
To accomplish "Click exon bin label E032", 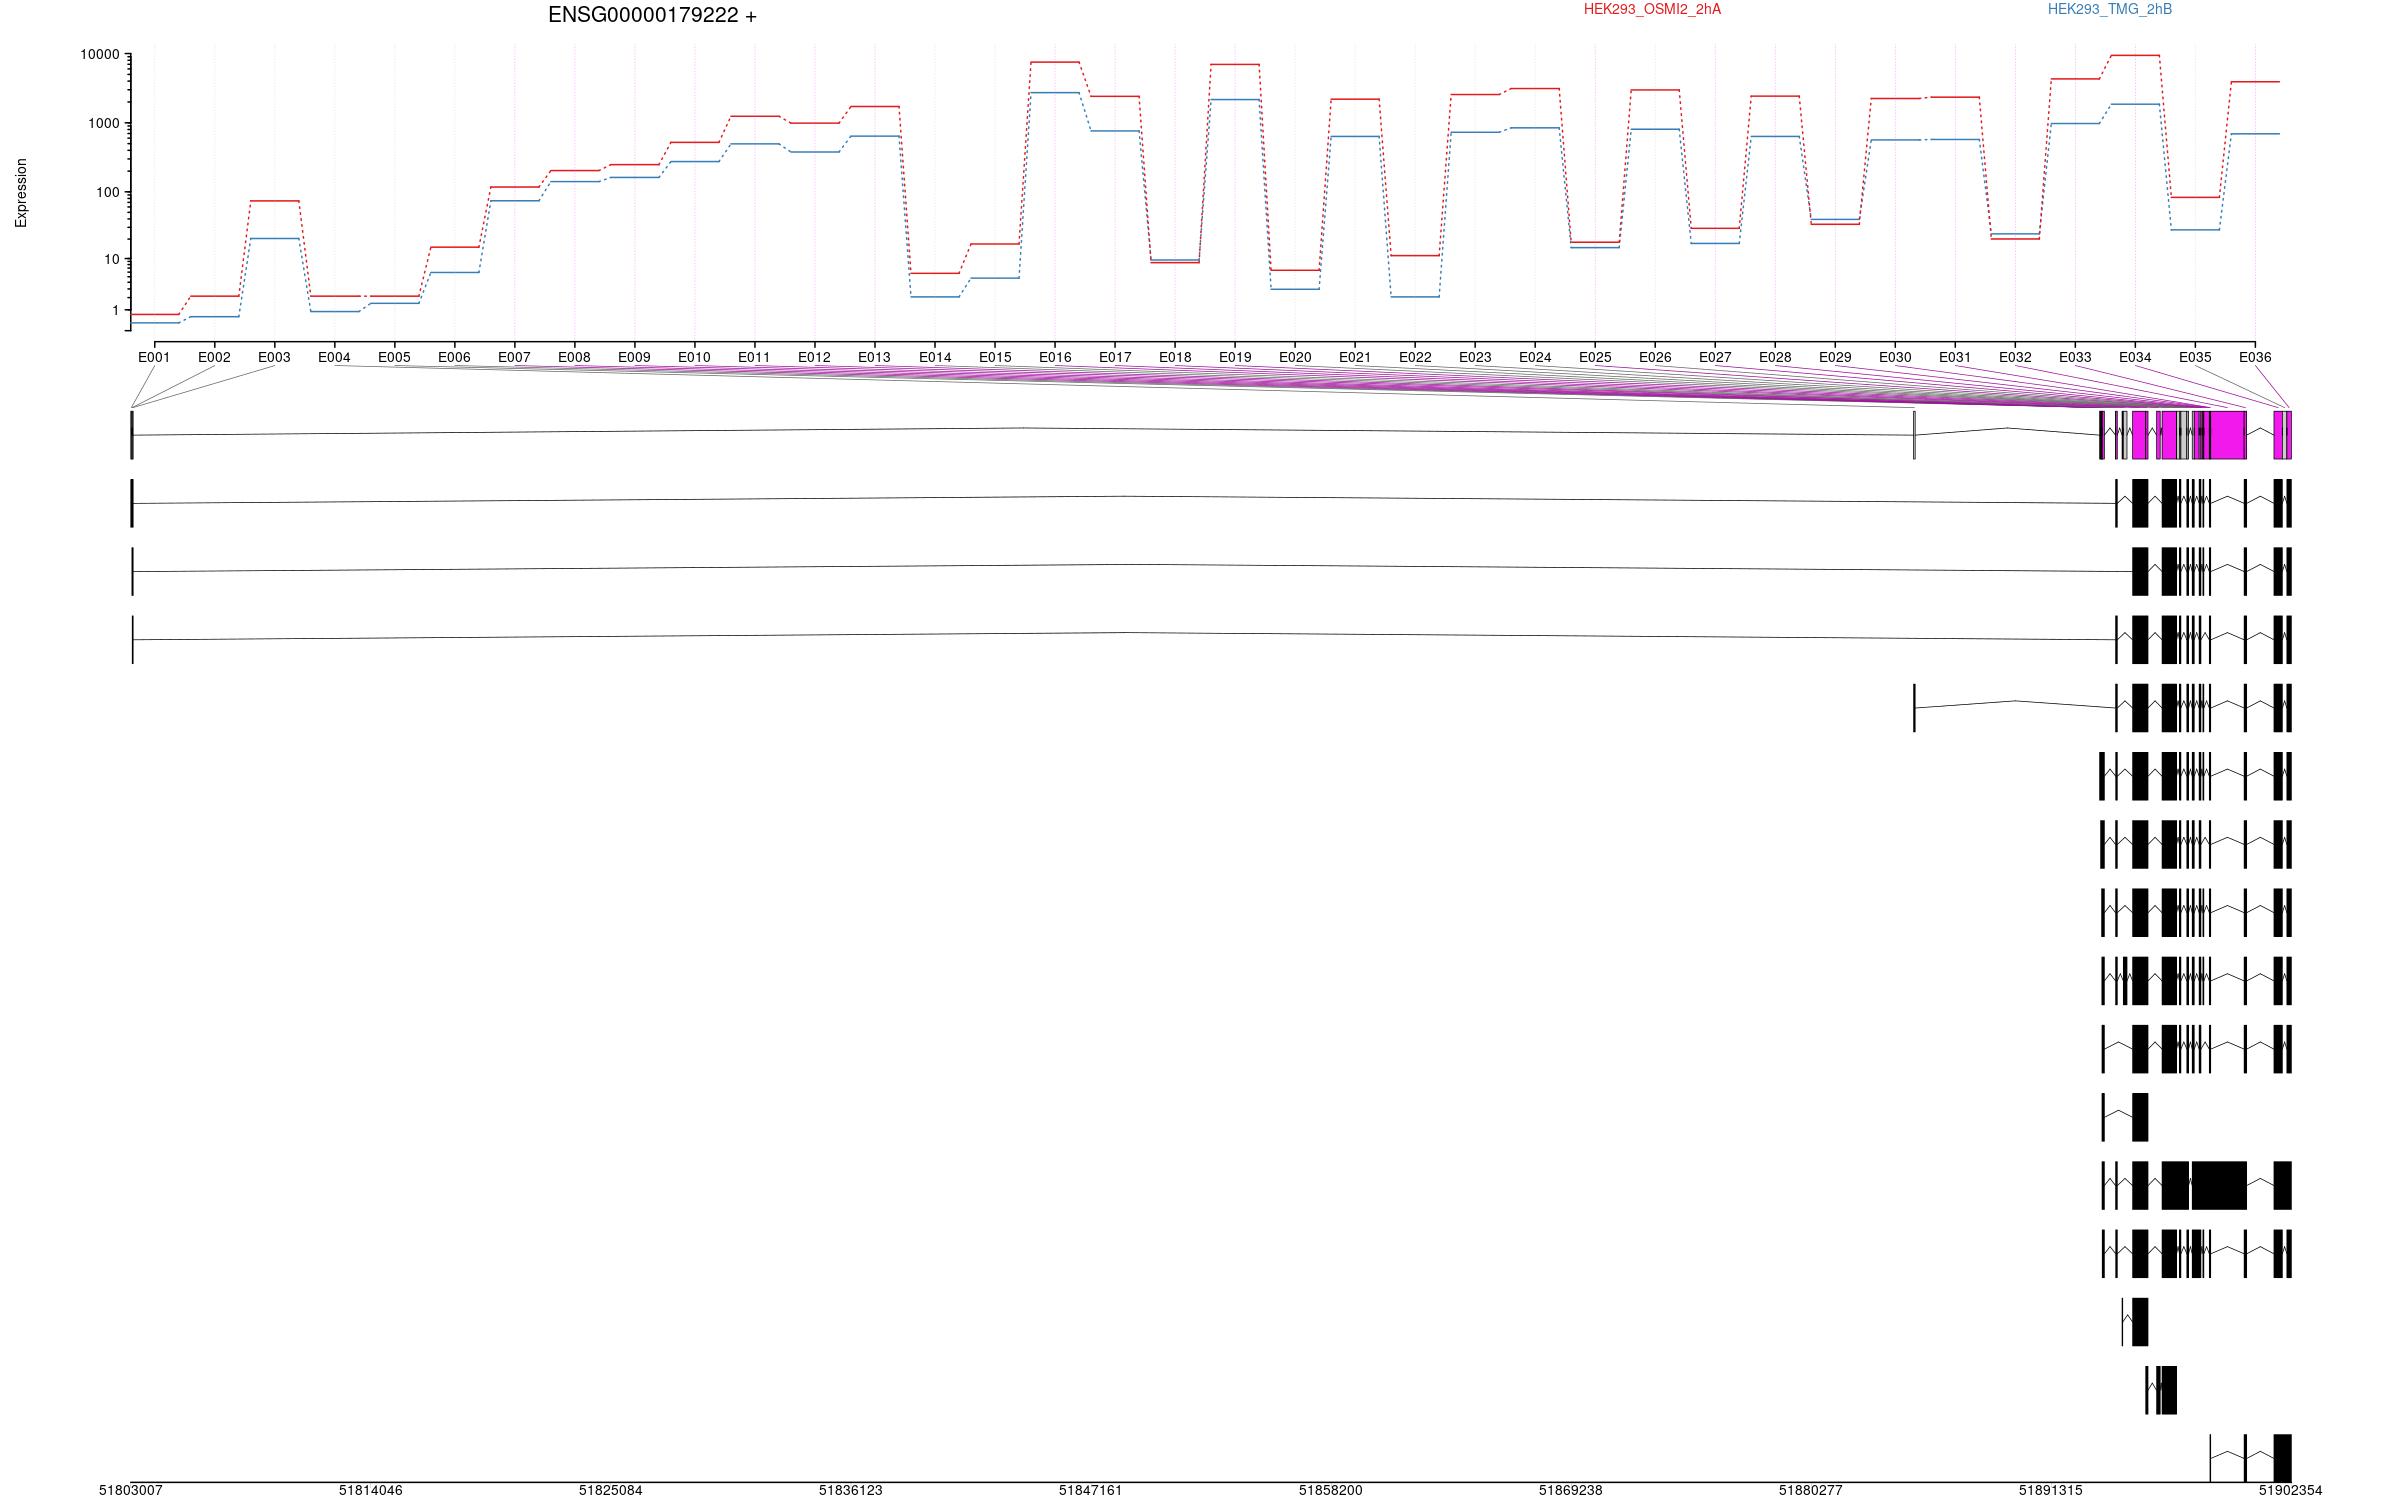I will [x=2015, y=357].
